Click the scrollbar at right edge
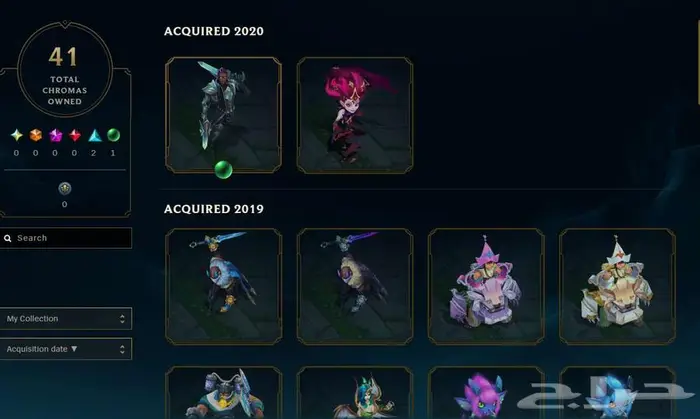 [x=698, y=62]
